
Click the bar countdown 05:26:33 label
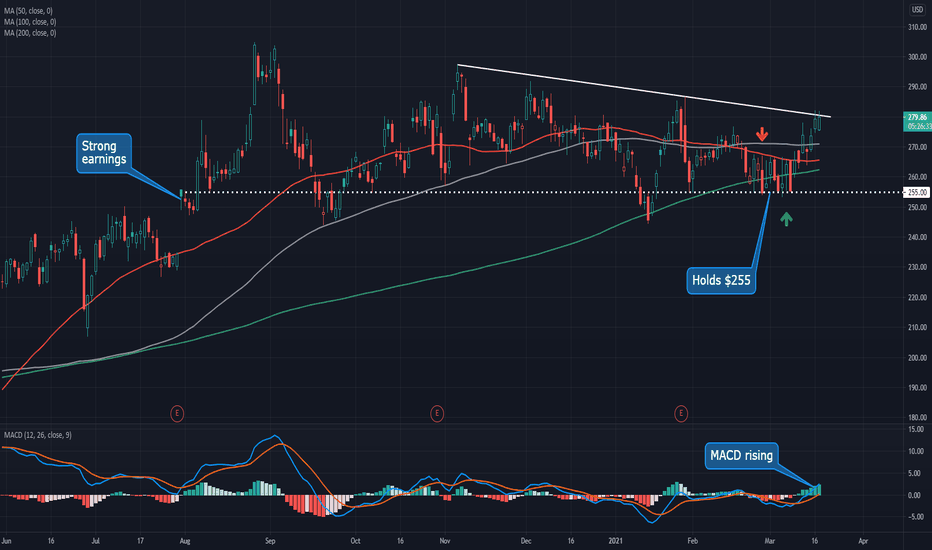point(917,126)
